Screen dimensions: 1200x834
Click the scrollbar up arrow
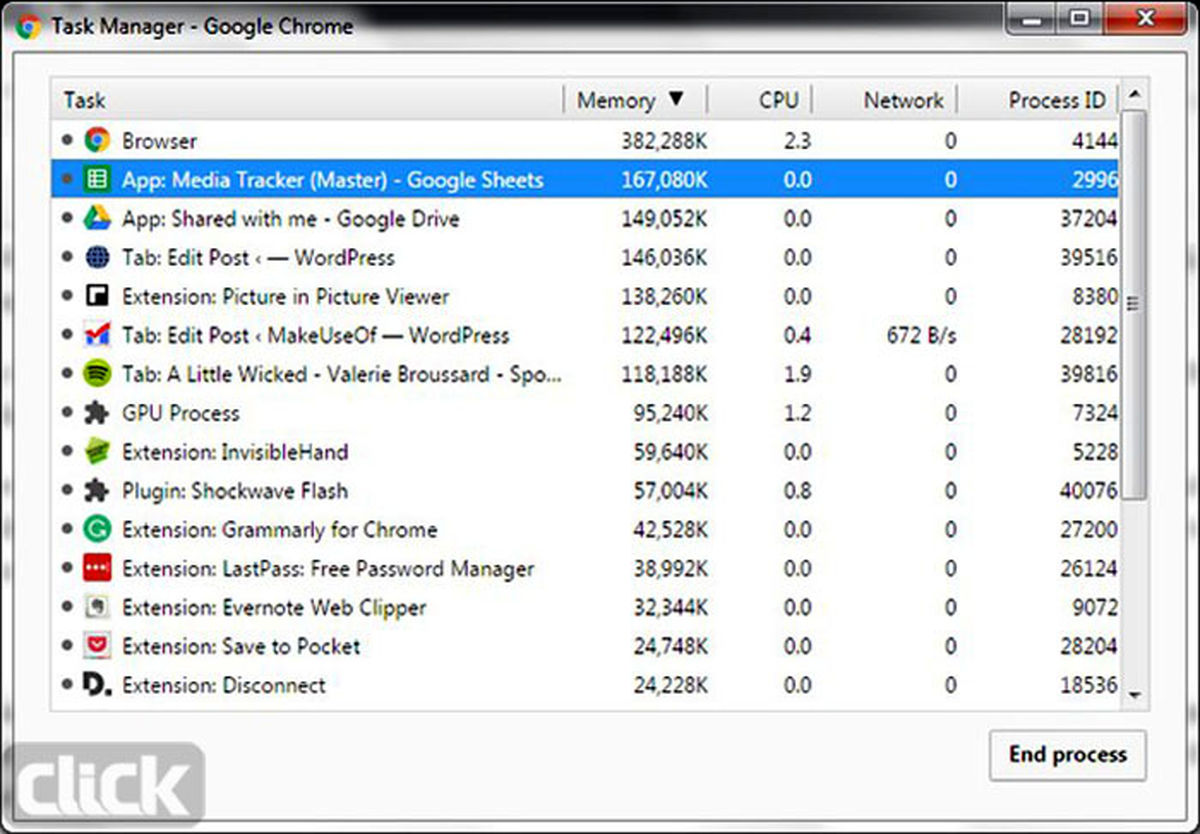(1134, 96)
